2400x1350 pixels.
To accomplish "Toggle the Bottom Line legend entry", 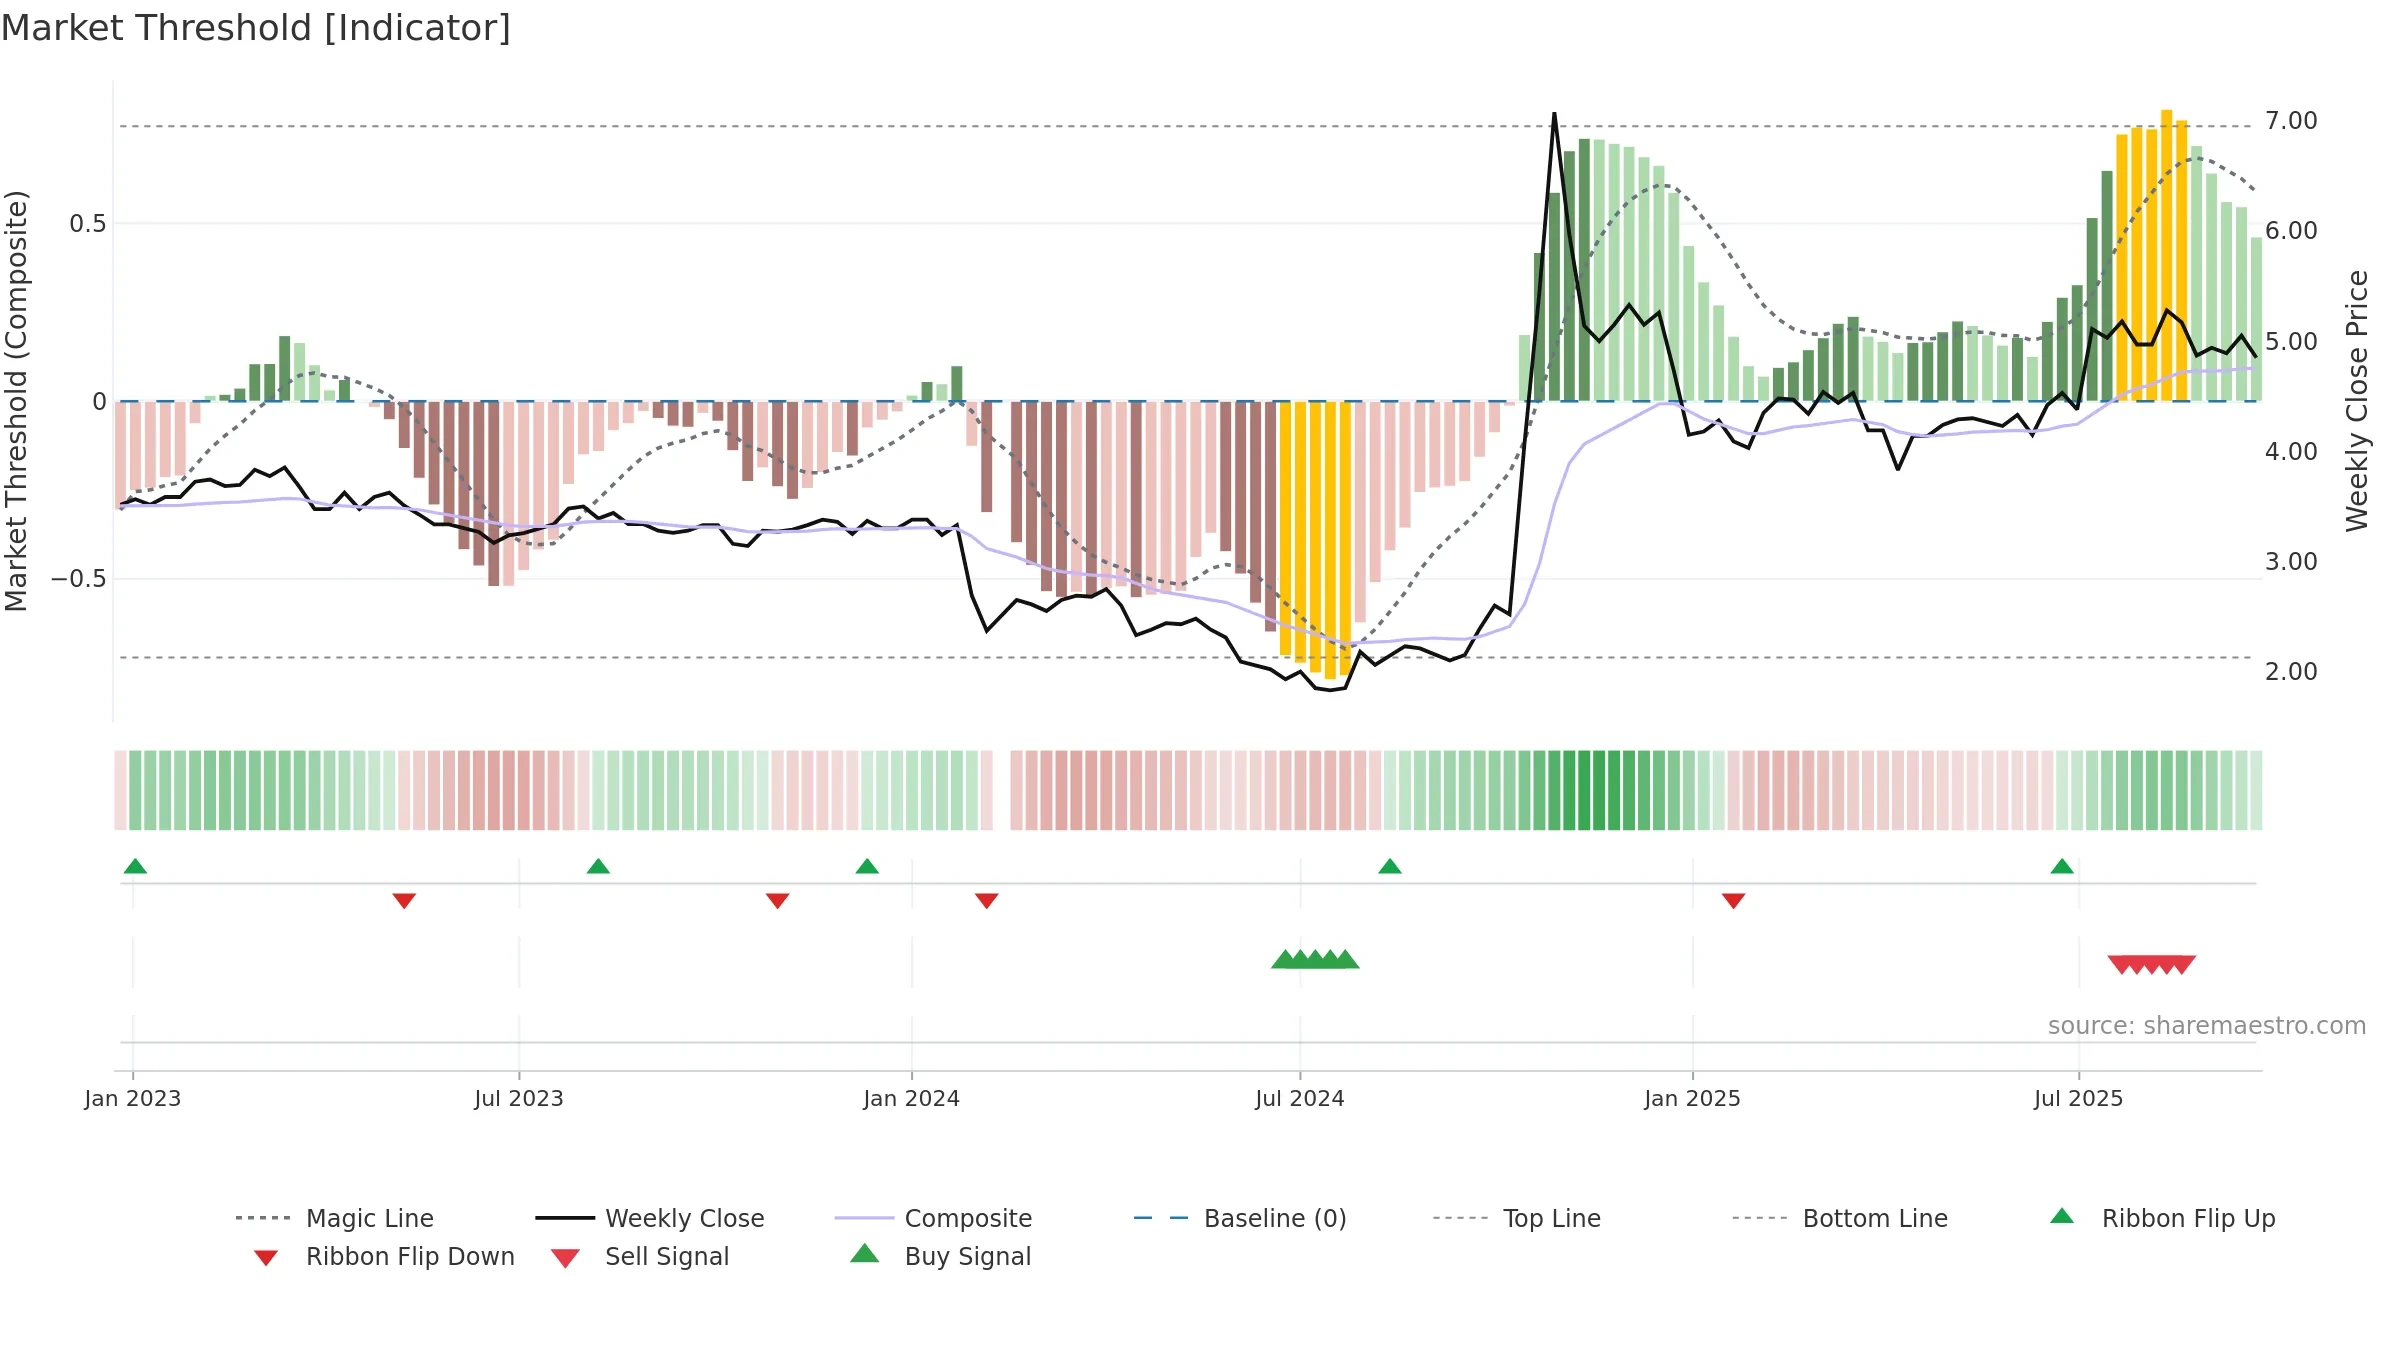I will pyautogui.click(x=1840, y=1218).
